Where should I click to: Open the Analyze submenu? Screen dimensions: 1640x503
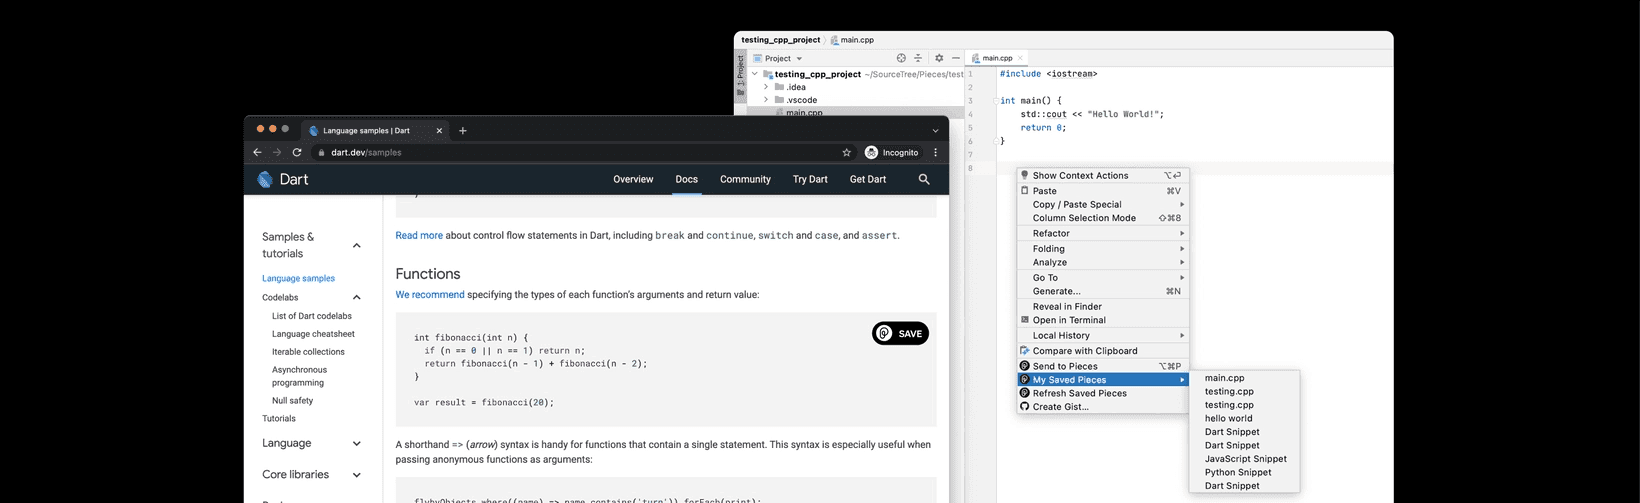click(x=1103, y=263)
